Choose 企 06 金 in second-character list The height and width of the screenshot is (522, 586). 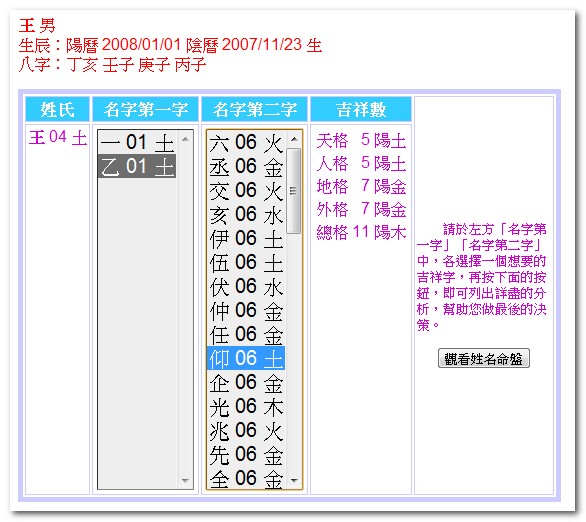(247, 382)
